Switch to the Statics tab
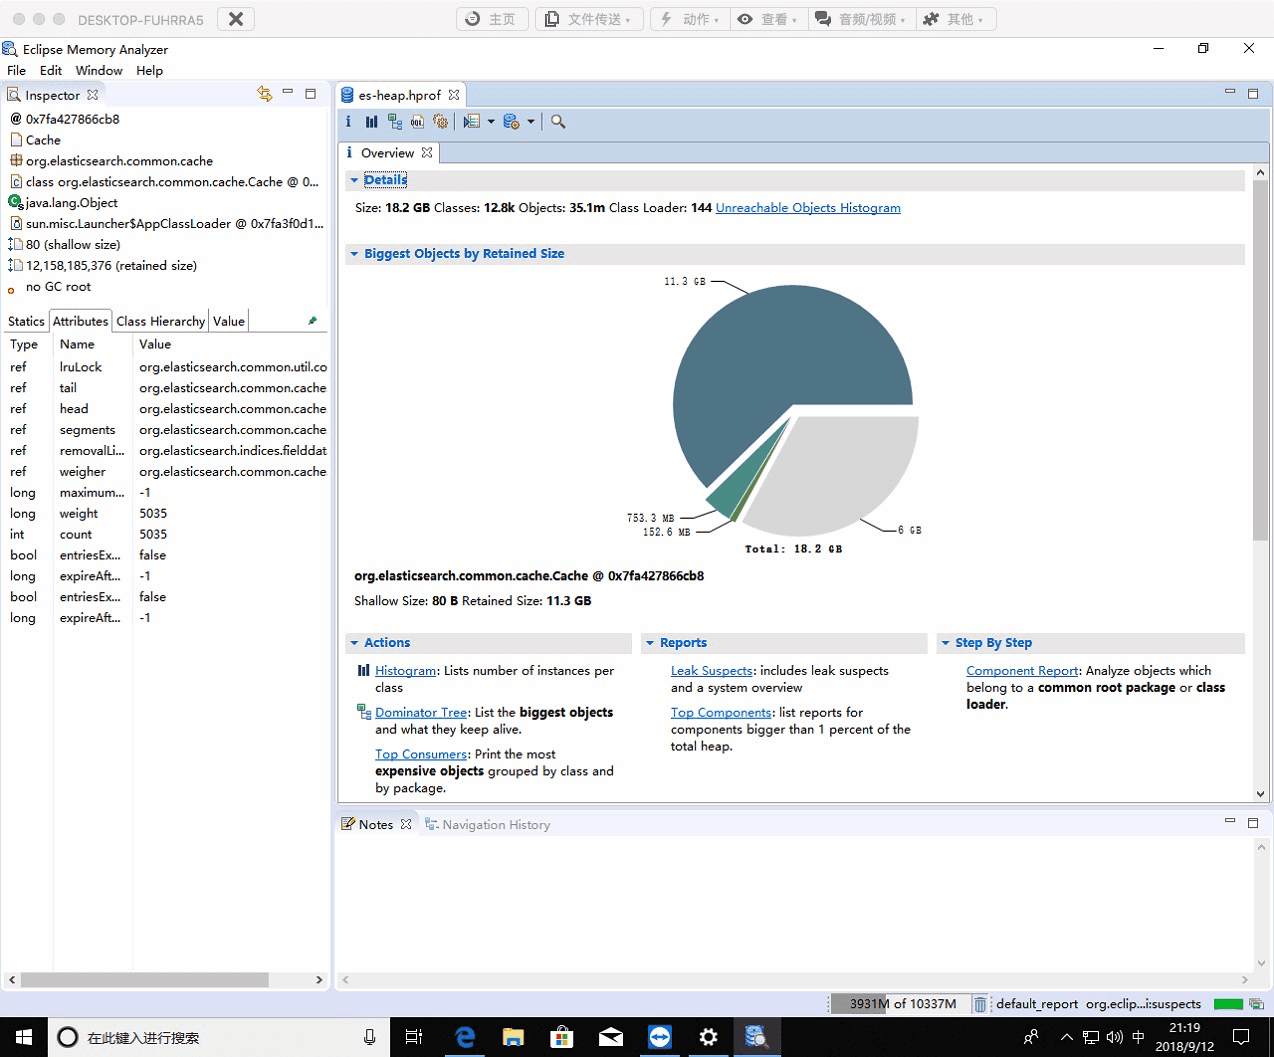The height and width of the screenshot is (1057, 1274). tap(26, 321)
